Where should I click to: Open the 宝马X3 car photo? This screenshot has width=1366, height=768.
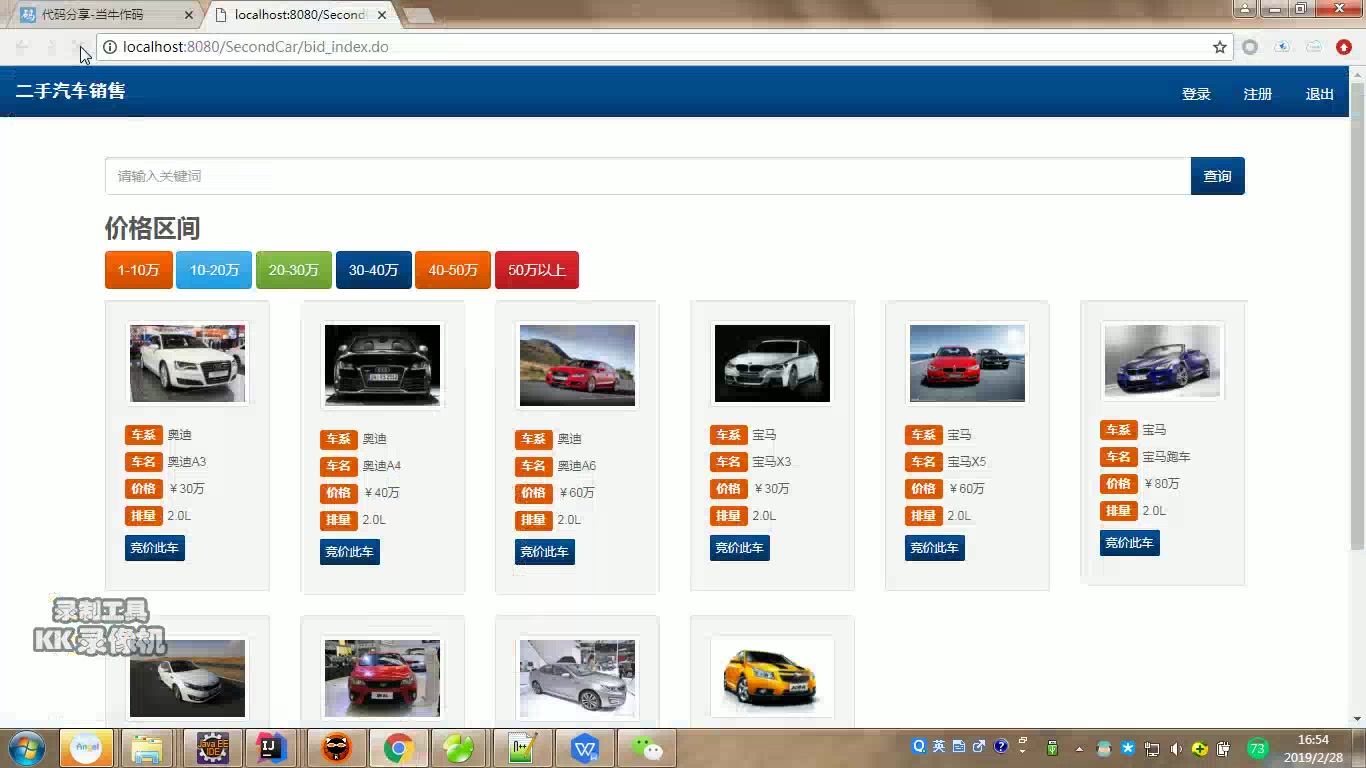[x=772, y=364]
